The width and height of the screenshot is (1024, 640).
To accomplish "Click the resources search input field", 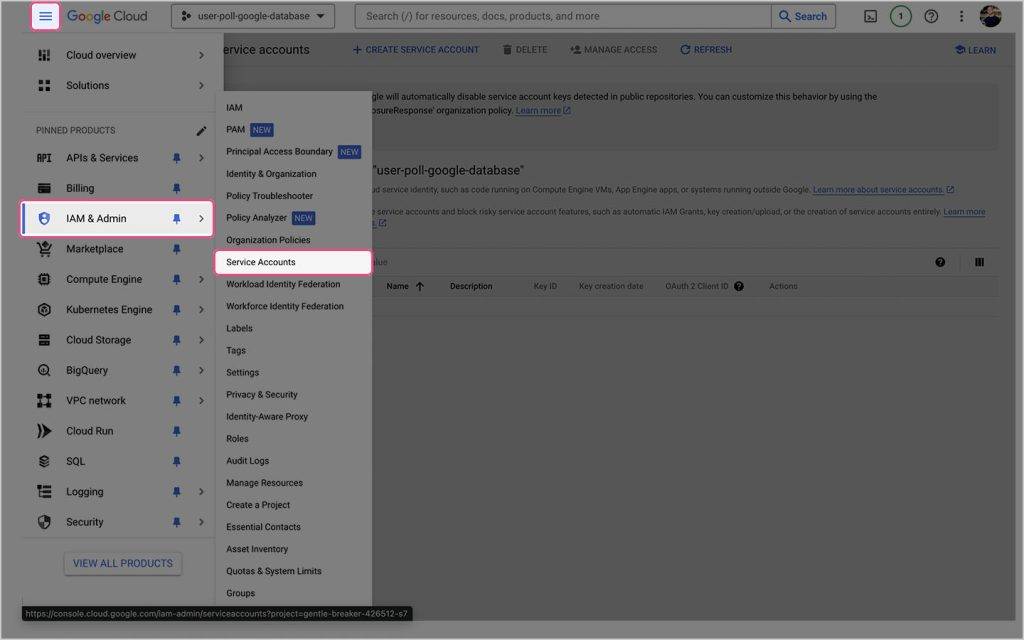I will click(563, 16).
